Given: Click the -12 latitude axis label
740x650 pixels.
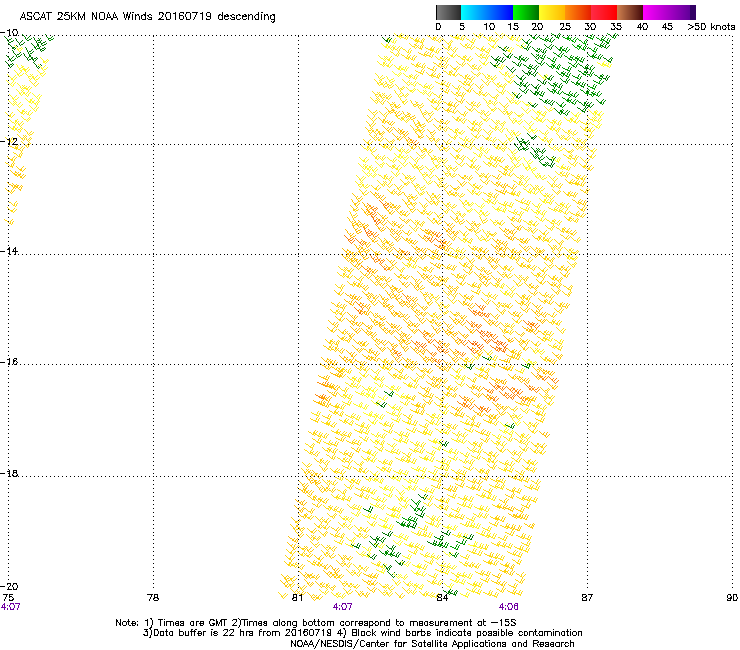Looking at the screenshot, I should [10, 142].
